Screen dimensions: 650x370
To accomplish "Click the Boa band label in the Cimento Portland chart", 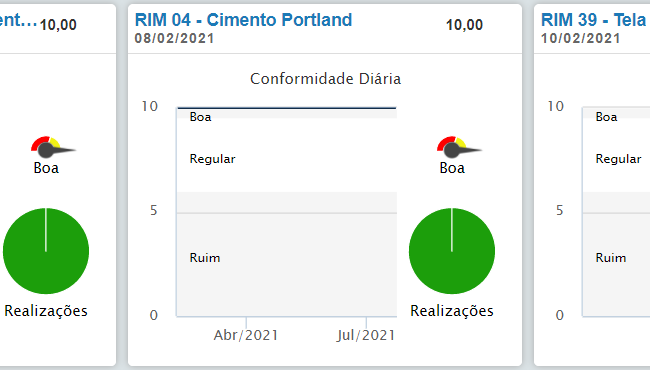I will pos(200,117).
